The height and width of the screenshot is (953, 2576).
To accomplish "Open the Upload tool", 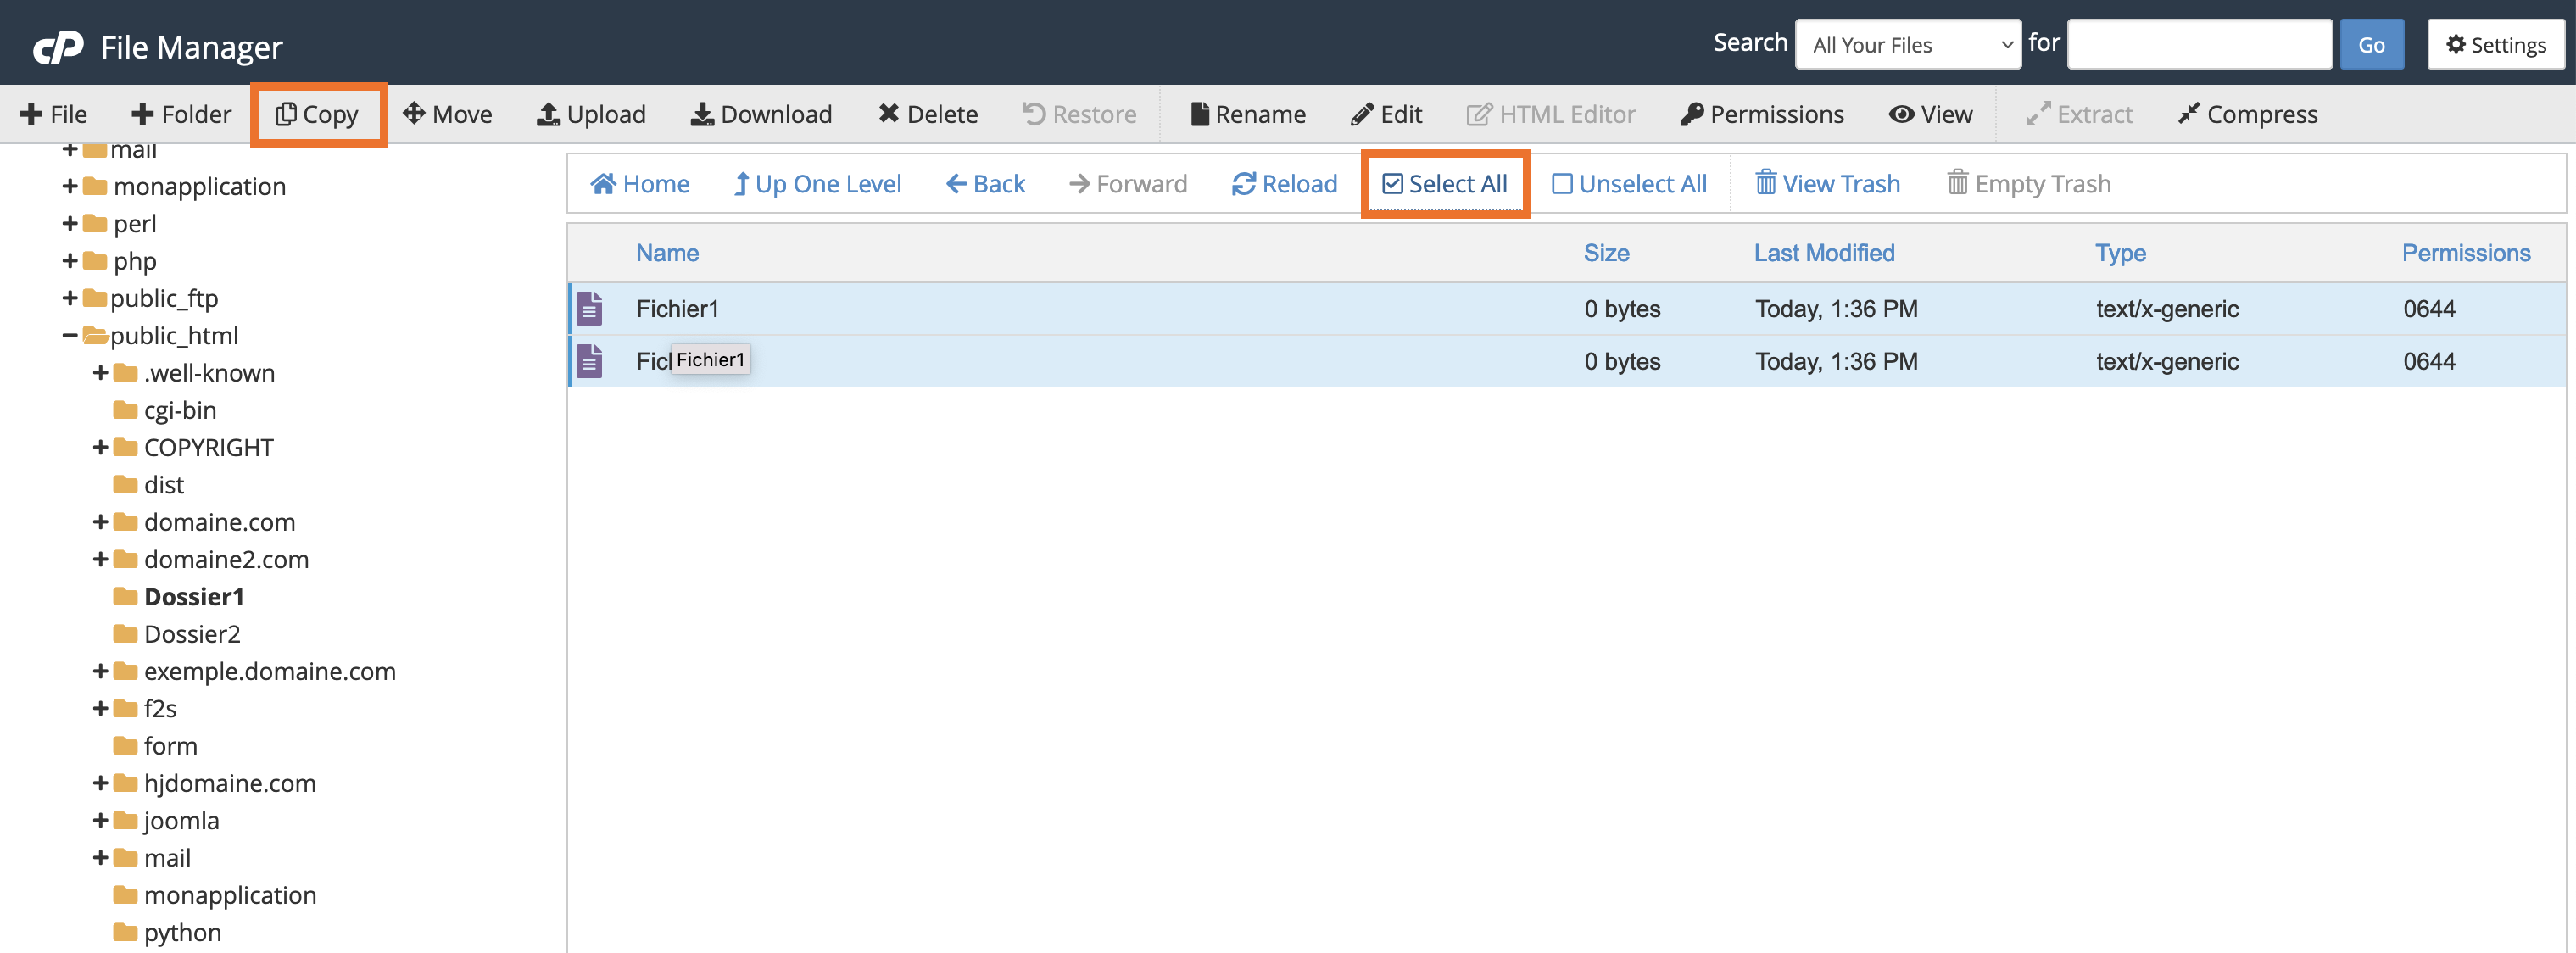I will [x=591, y=114].
